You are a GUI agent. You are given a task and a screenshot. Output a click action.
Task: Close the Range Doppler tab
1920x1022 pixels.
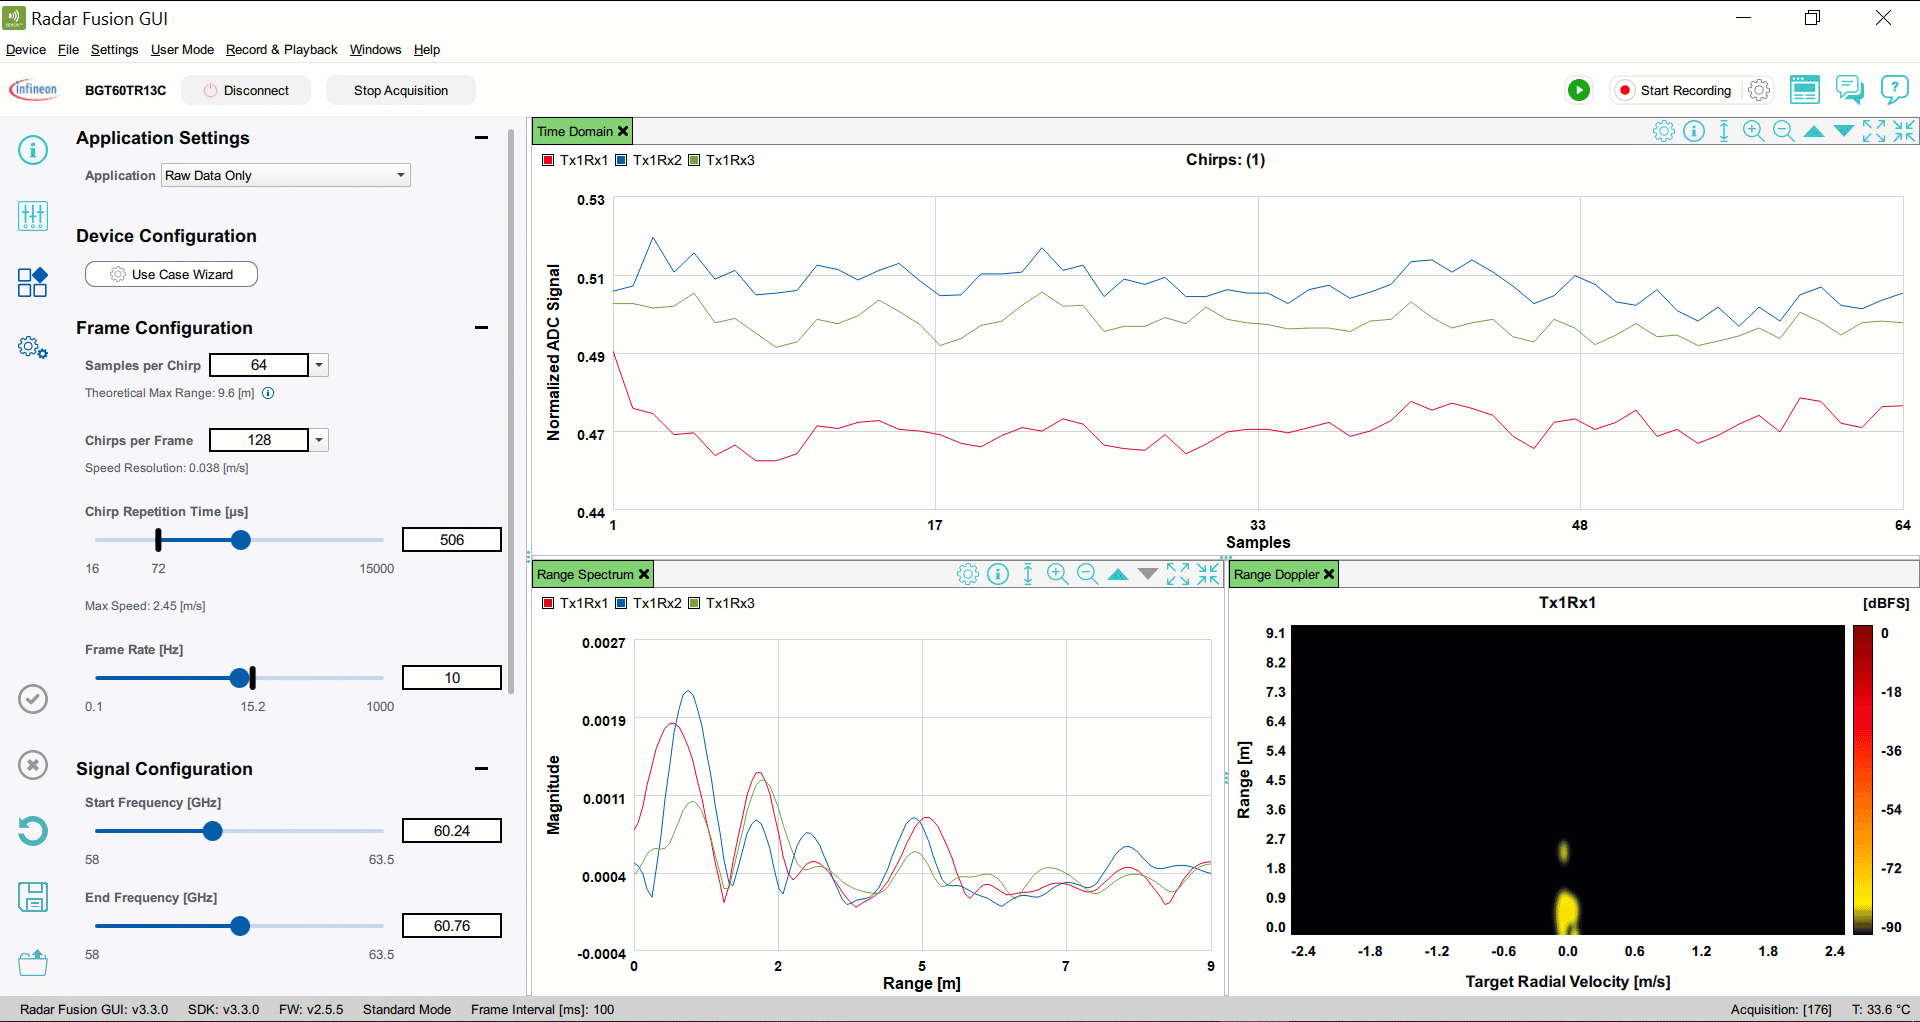coord(1329,574)
